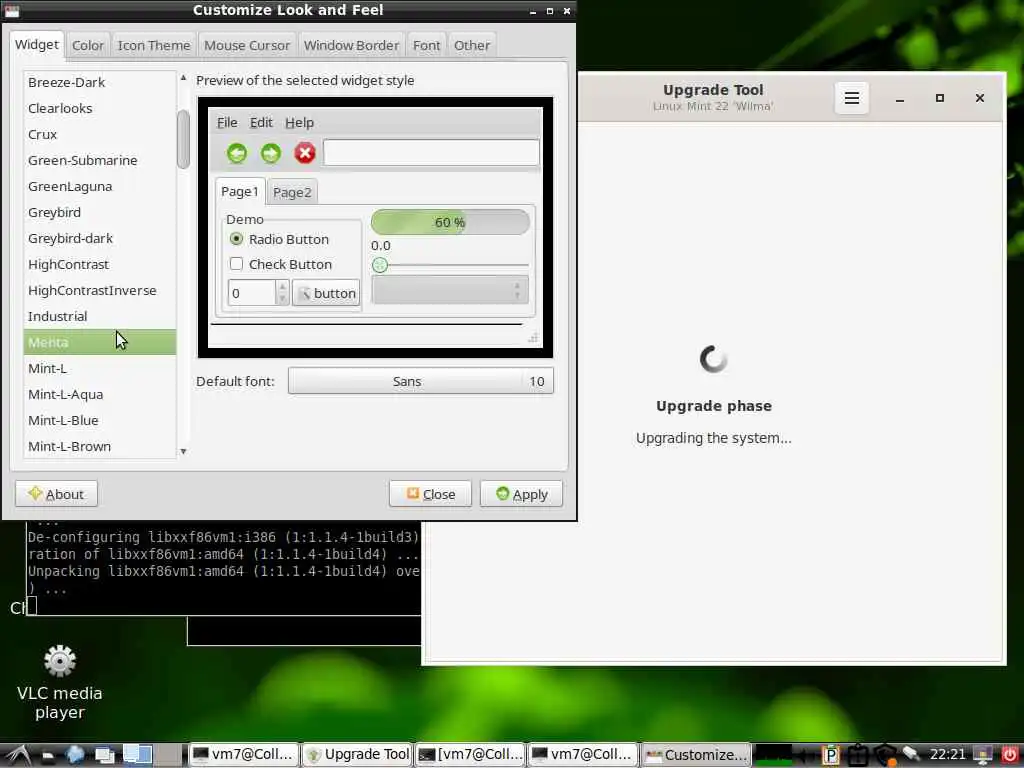This screenshot has height=768, width=1024.
Task: Select the Greybird theme
Action: (100, 213)
